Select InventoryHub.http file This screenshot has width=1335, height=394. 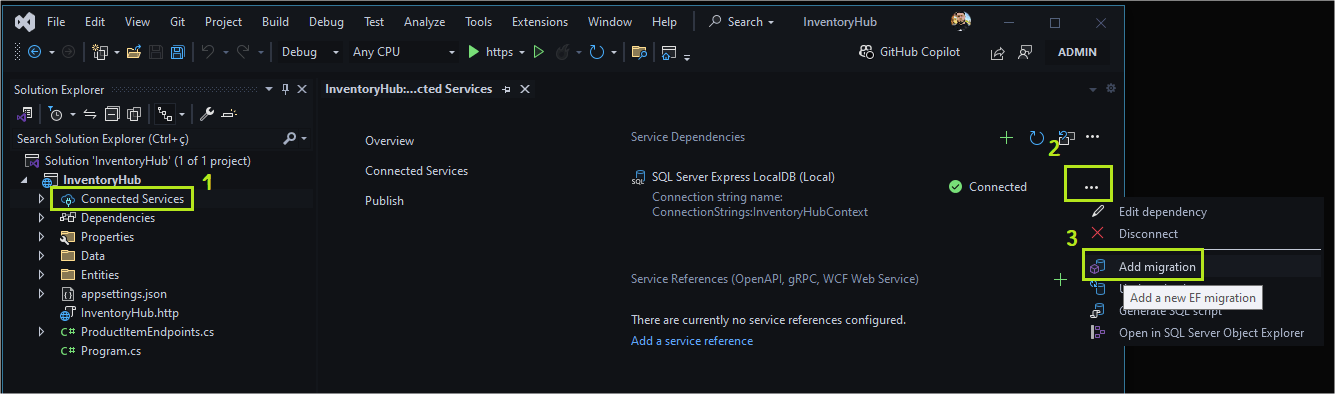pos(129,313)
